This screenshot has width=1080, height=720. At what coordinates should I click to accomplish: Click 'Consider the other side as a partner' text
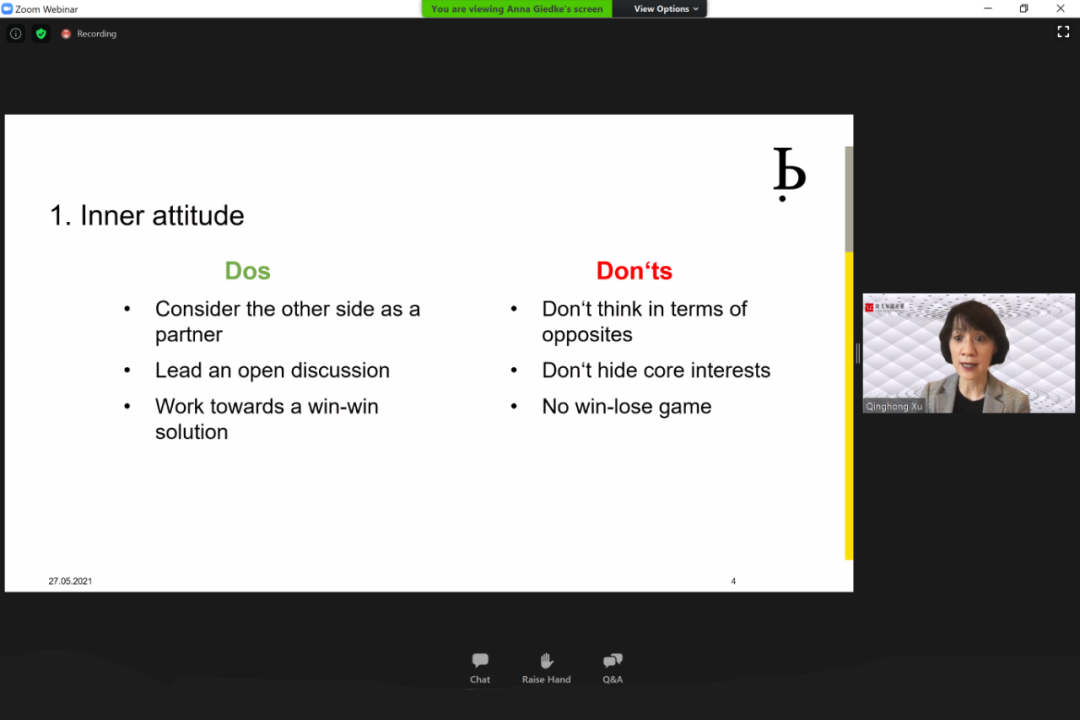(x=287, y=322)
